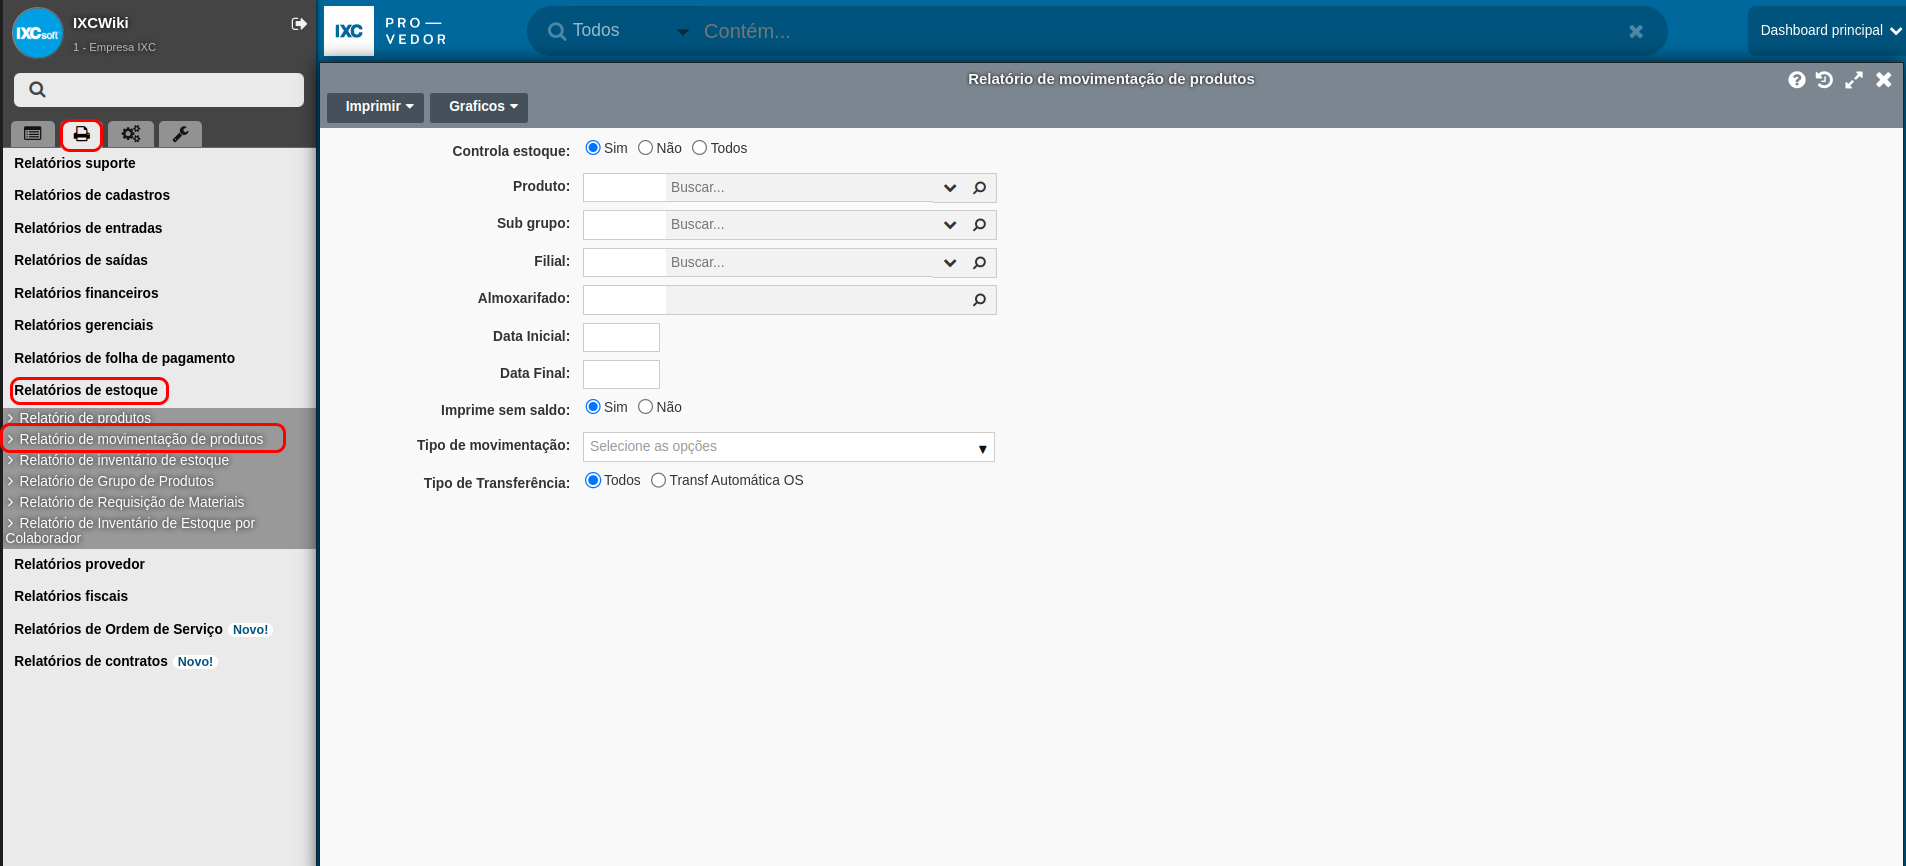Open Relatório de inventário de estoque
The image size is (1906, 866).
(x=124, y=460)
